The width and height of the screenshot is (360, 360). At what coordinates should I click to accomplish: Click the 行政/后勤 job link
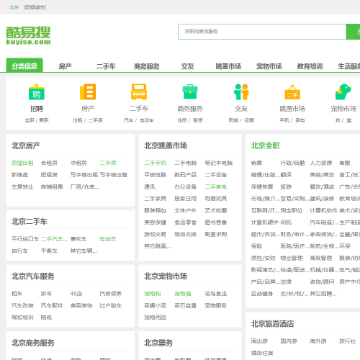click(x=293, y=163)
